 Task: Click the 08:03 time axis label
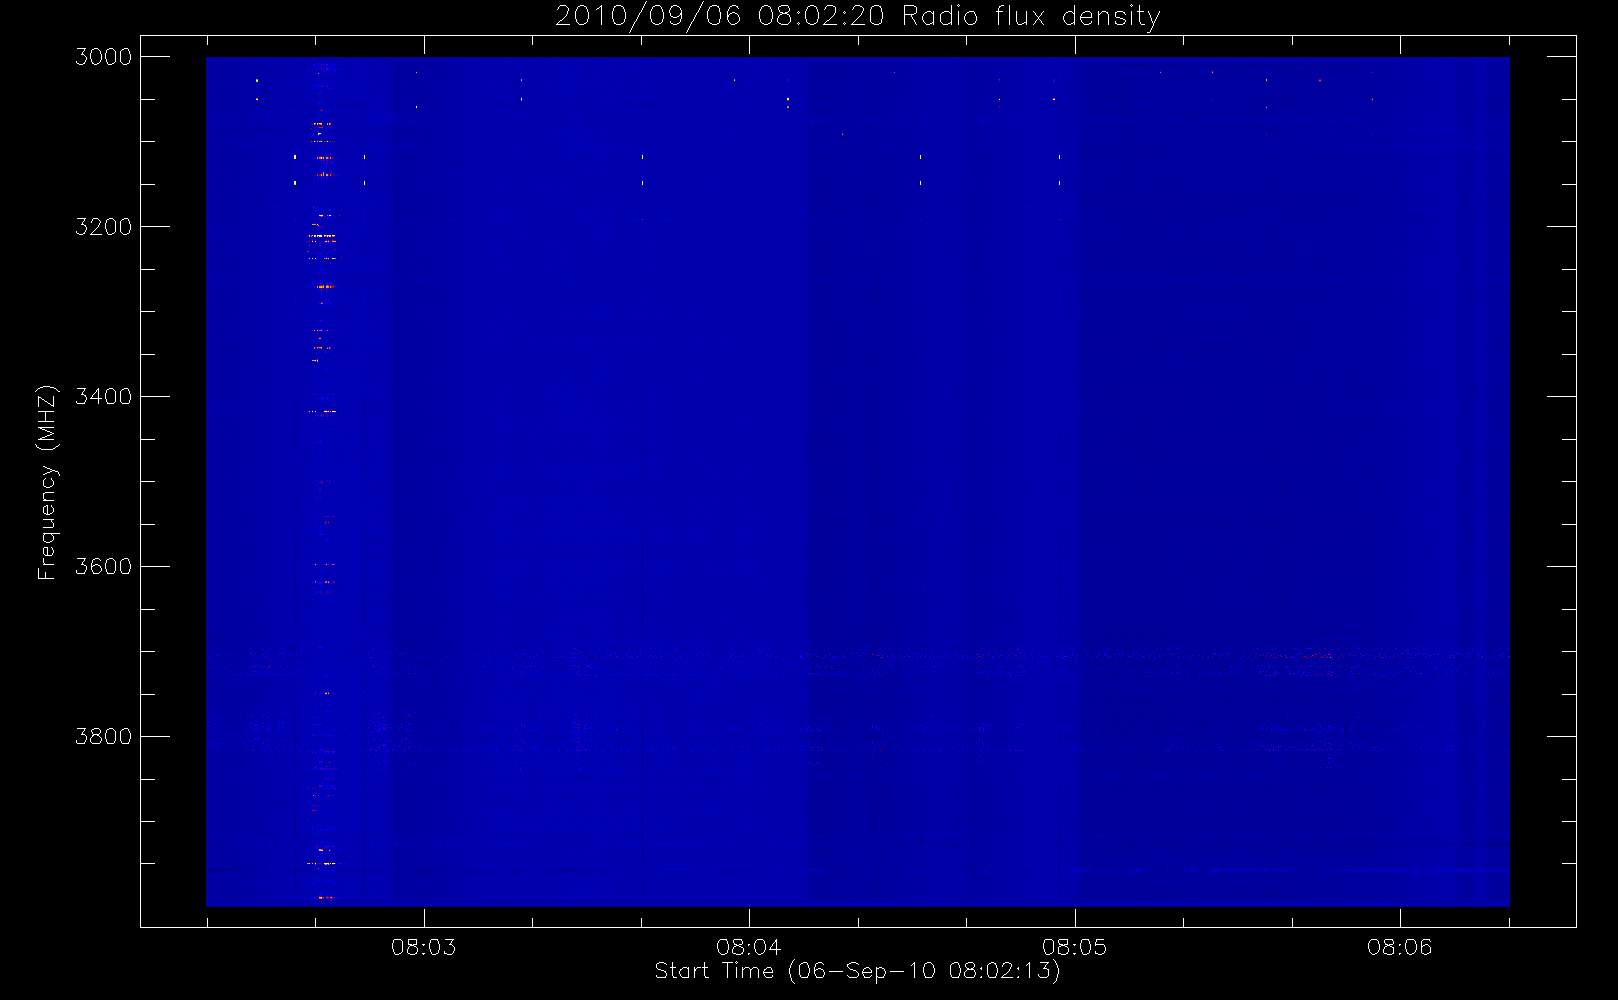[x=423, y=947]
